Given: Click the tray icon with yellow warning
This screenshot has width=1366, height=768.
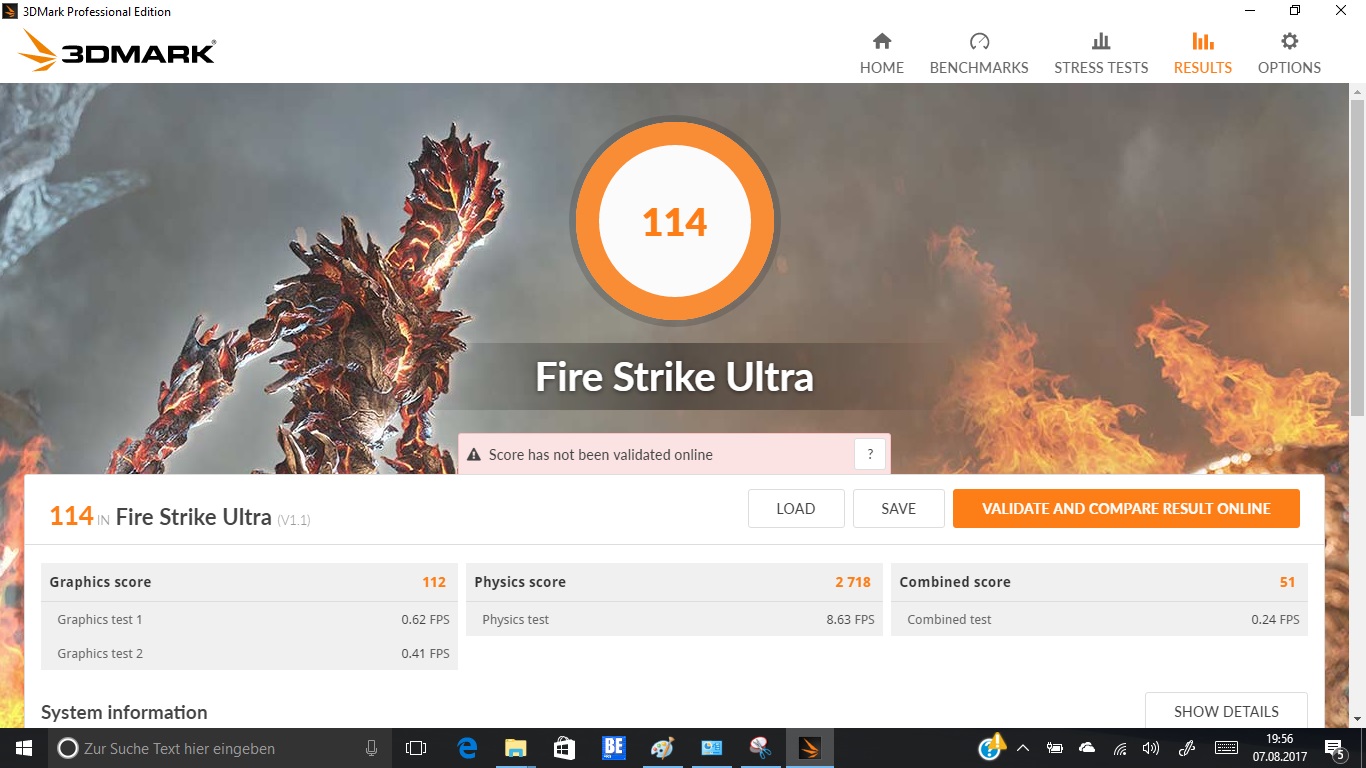Looking at the screenshot, I should pyautogui.click(x=992, y=747).
